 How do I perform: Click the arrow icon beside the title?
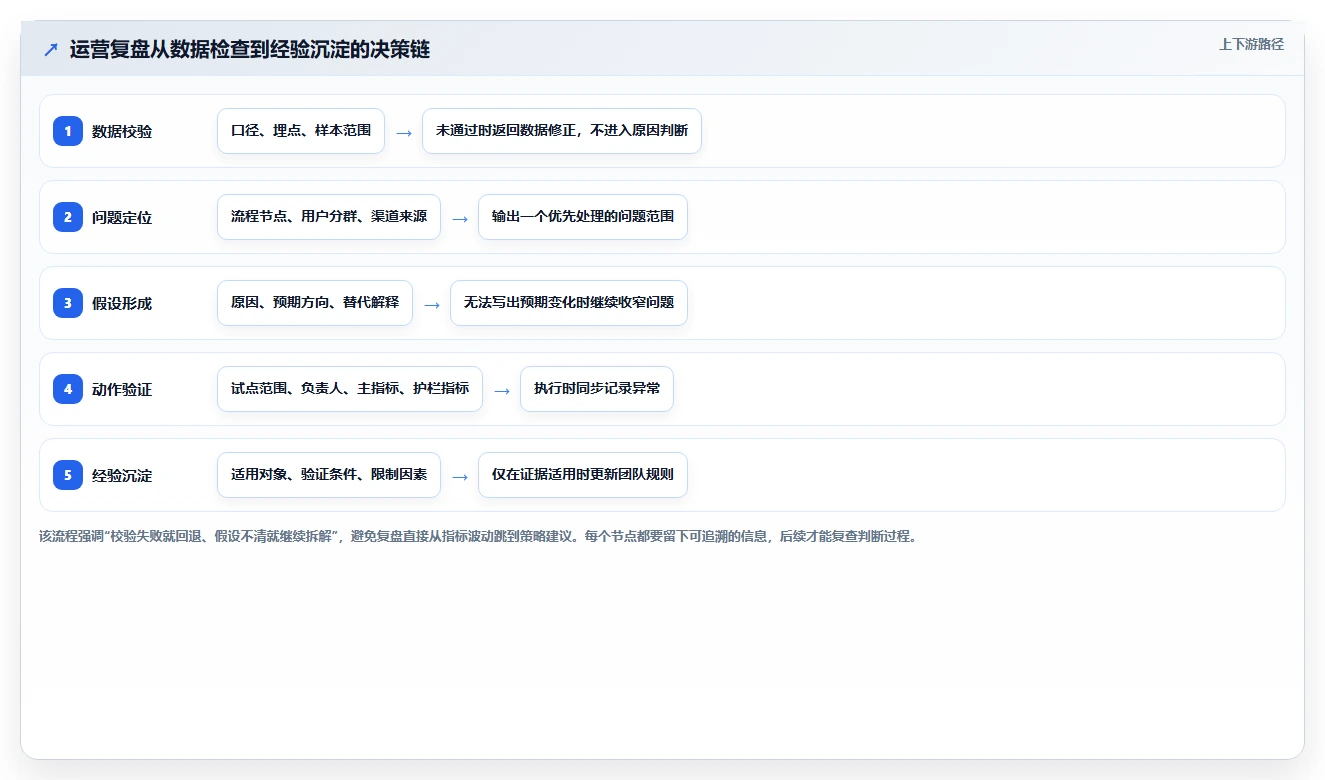[51, 50]
